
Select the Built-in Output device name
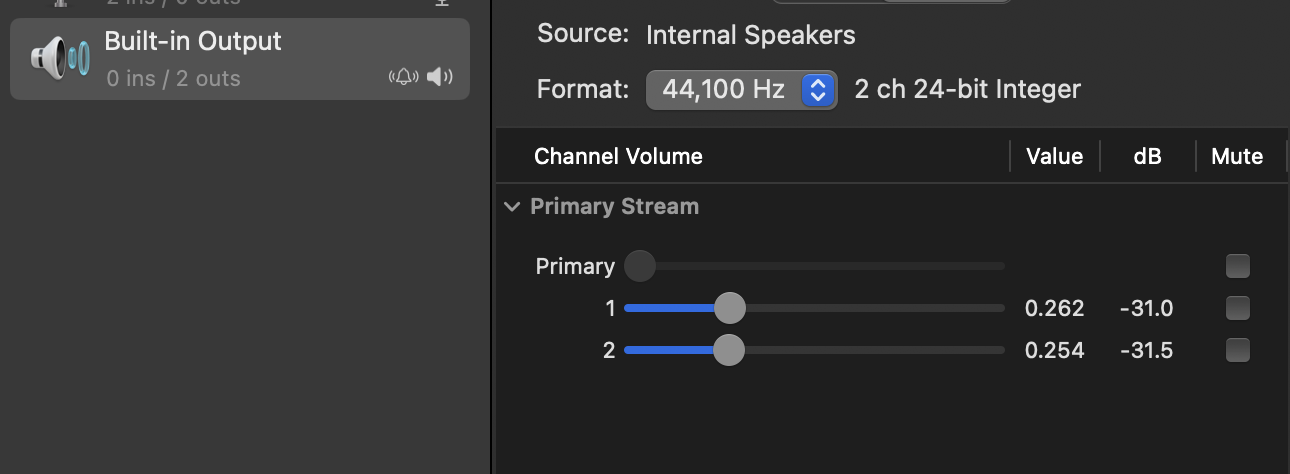click(x=193, y=41)
